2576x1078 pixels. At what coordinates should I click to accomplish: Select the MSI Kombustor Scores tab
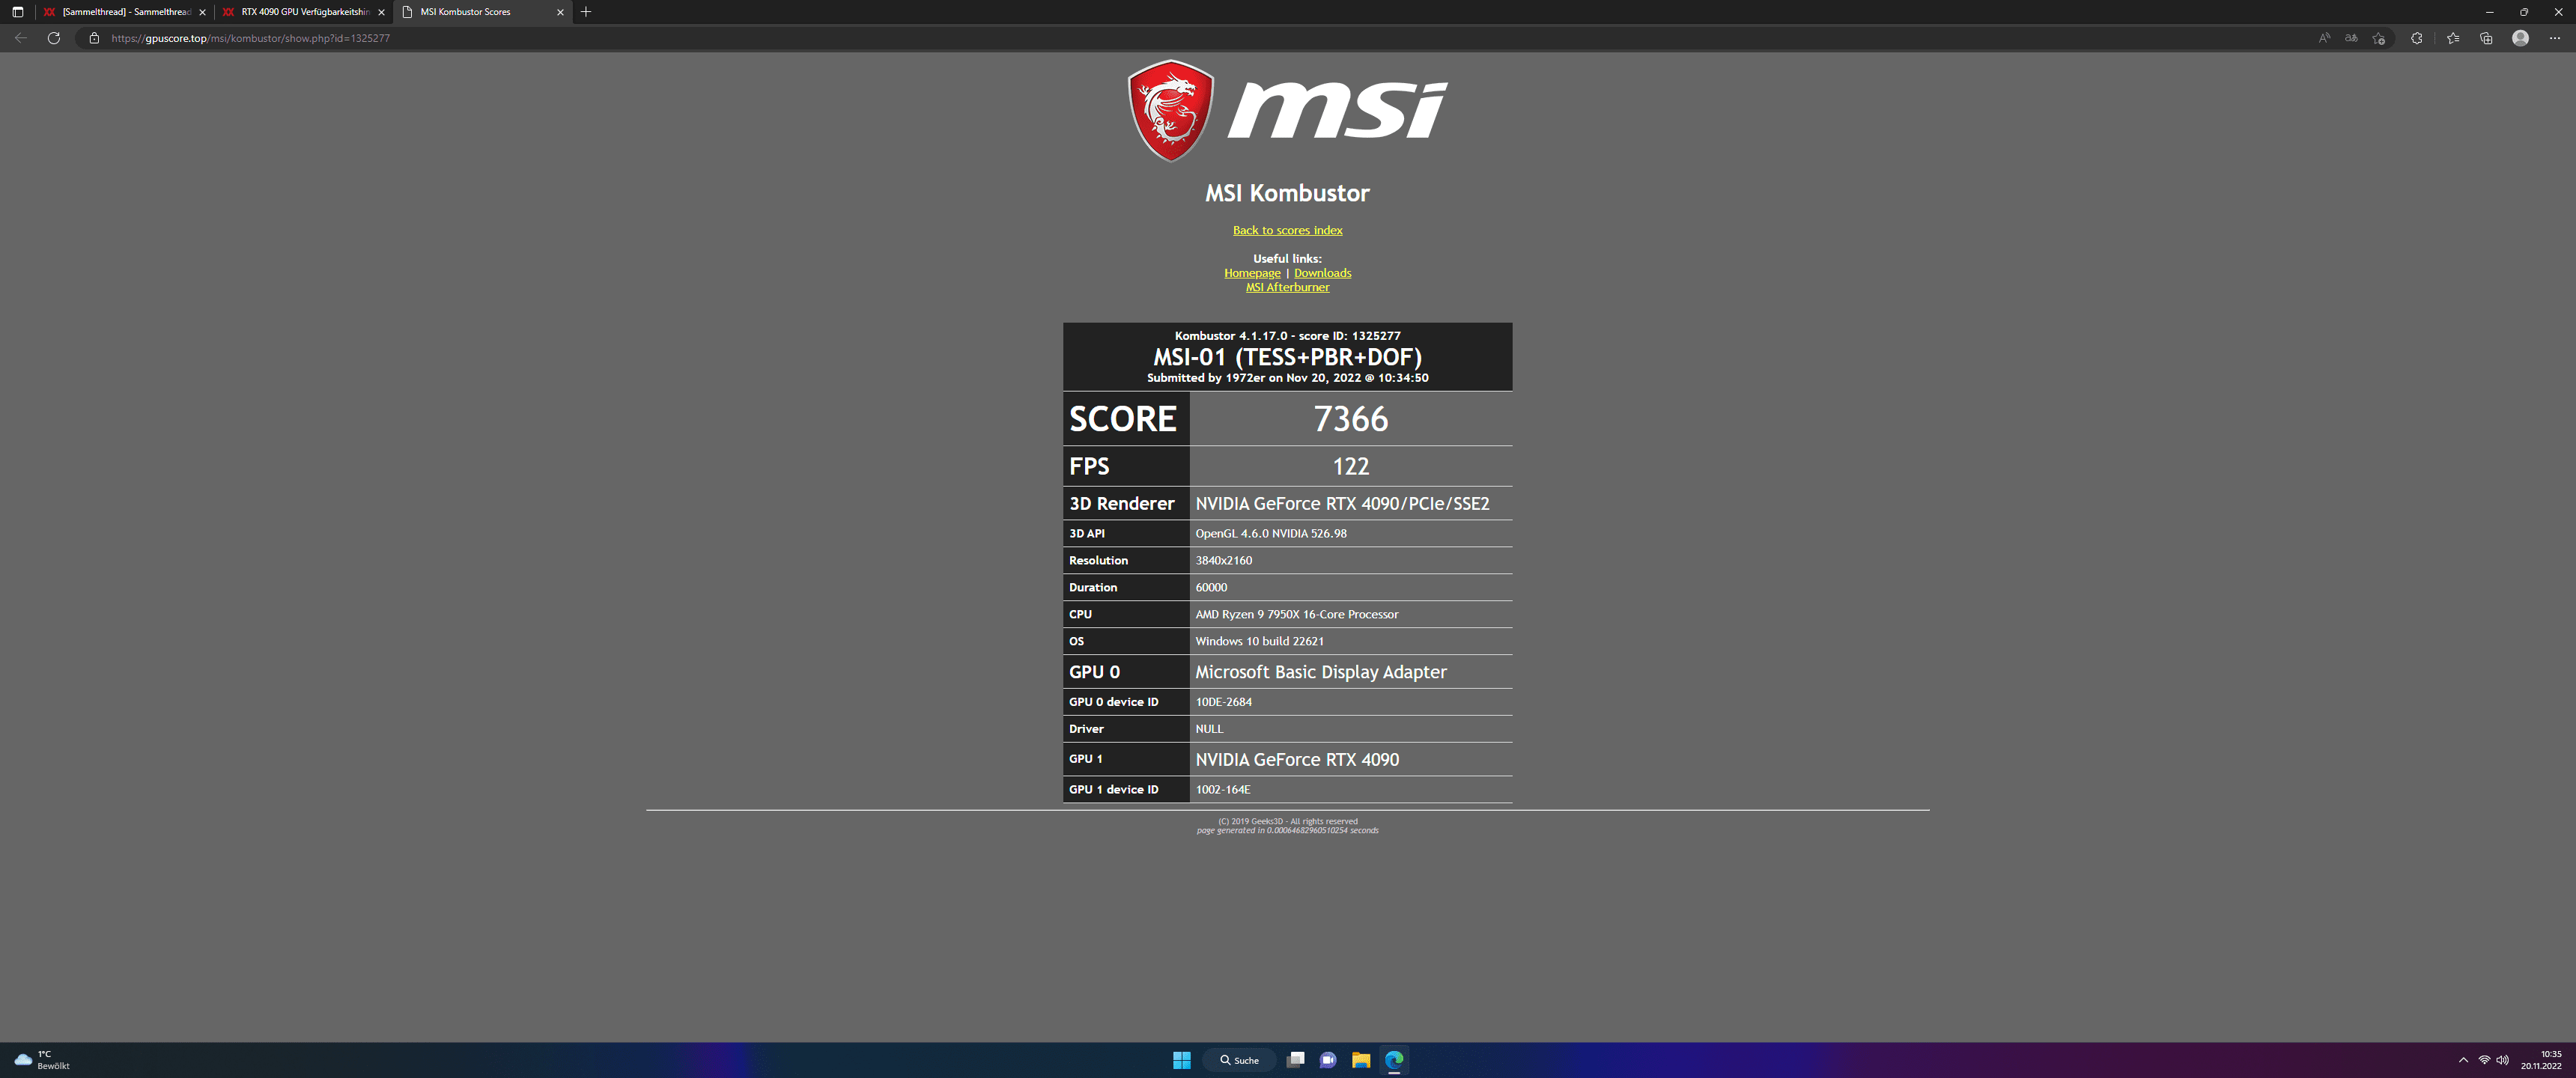[x=483, y=12]
